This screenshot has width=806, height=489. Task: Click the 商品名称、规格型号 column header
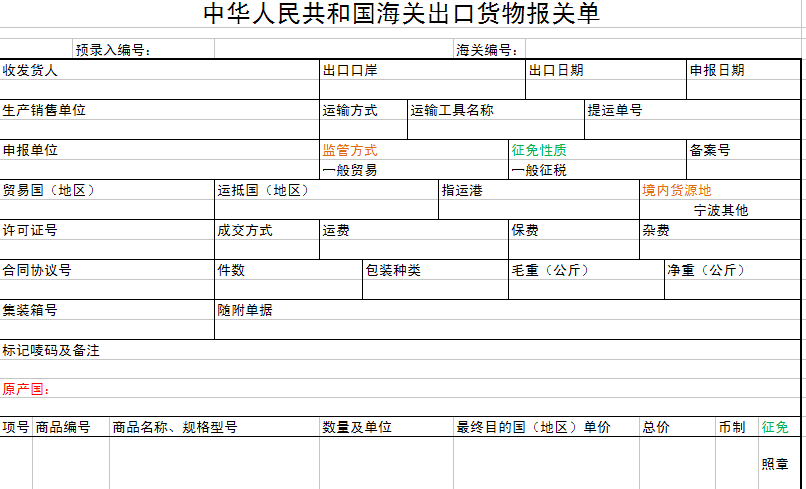point(214,427)
